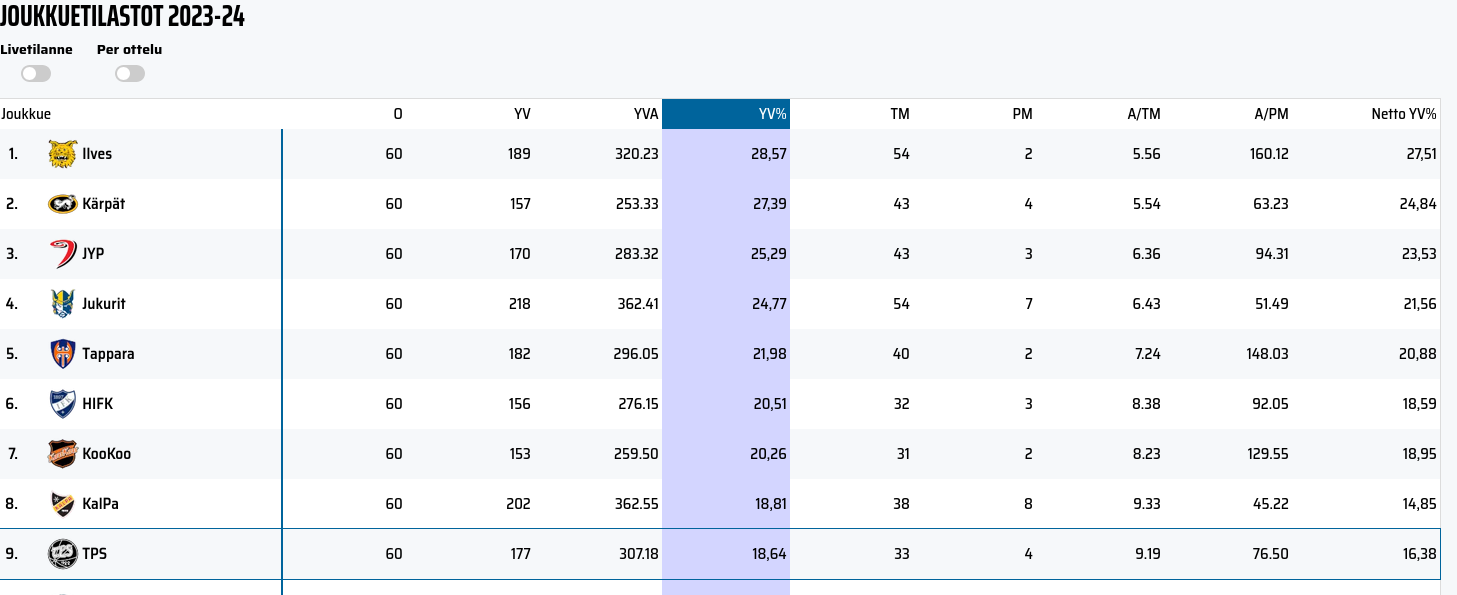Click Jukurit YV% value 24,77
The height and width of the screenshot is (595, 1457).
coord(770,304)
